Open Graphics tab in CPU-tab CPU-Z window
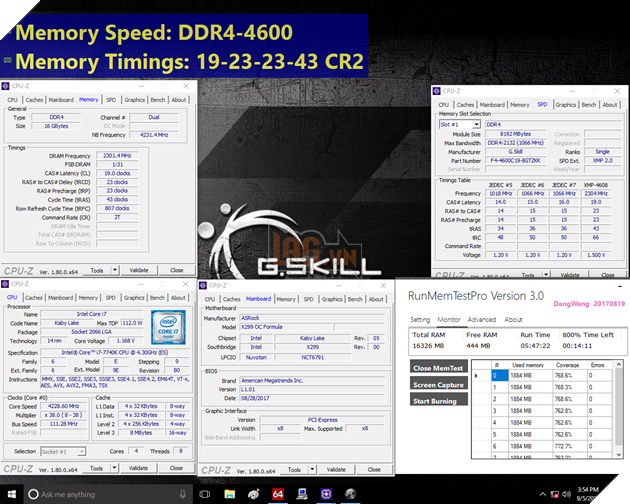The width and height of the screenshot is (630, 504). tap(134, 297)
